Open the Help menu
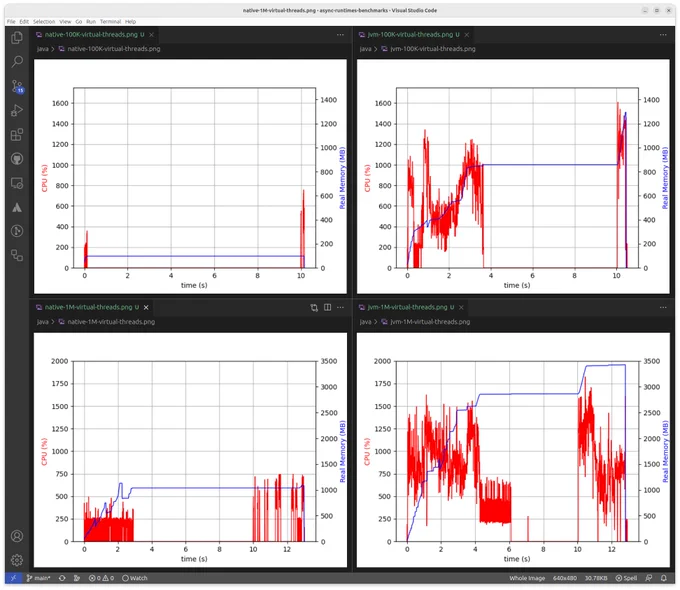680x590 pixels. 130,22
